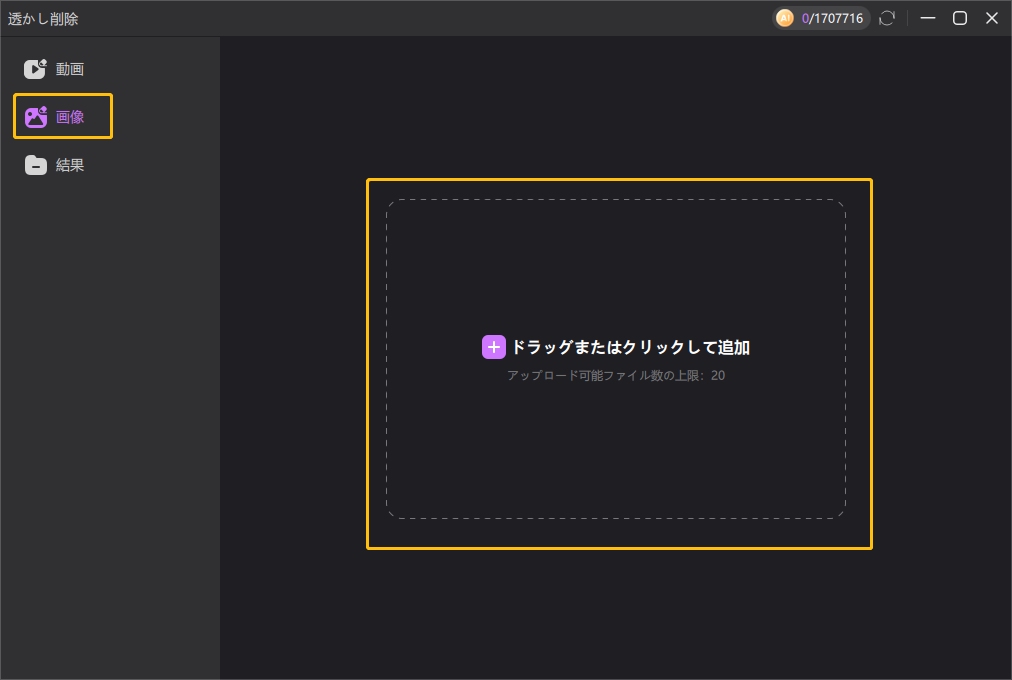This screenshot has width=1012, height=680.
Task: Click the video icon in the sidebar
Action: 36,69
